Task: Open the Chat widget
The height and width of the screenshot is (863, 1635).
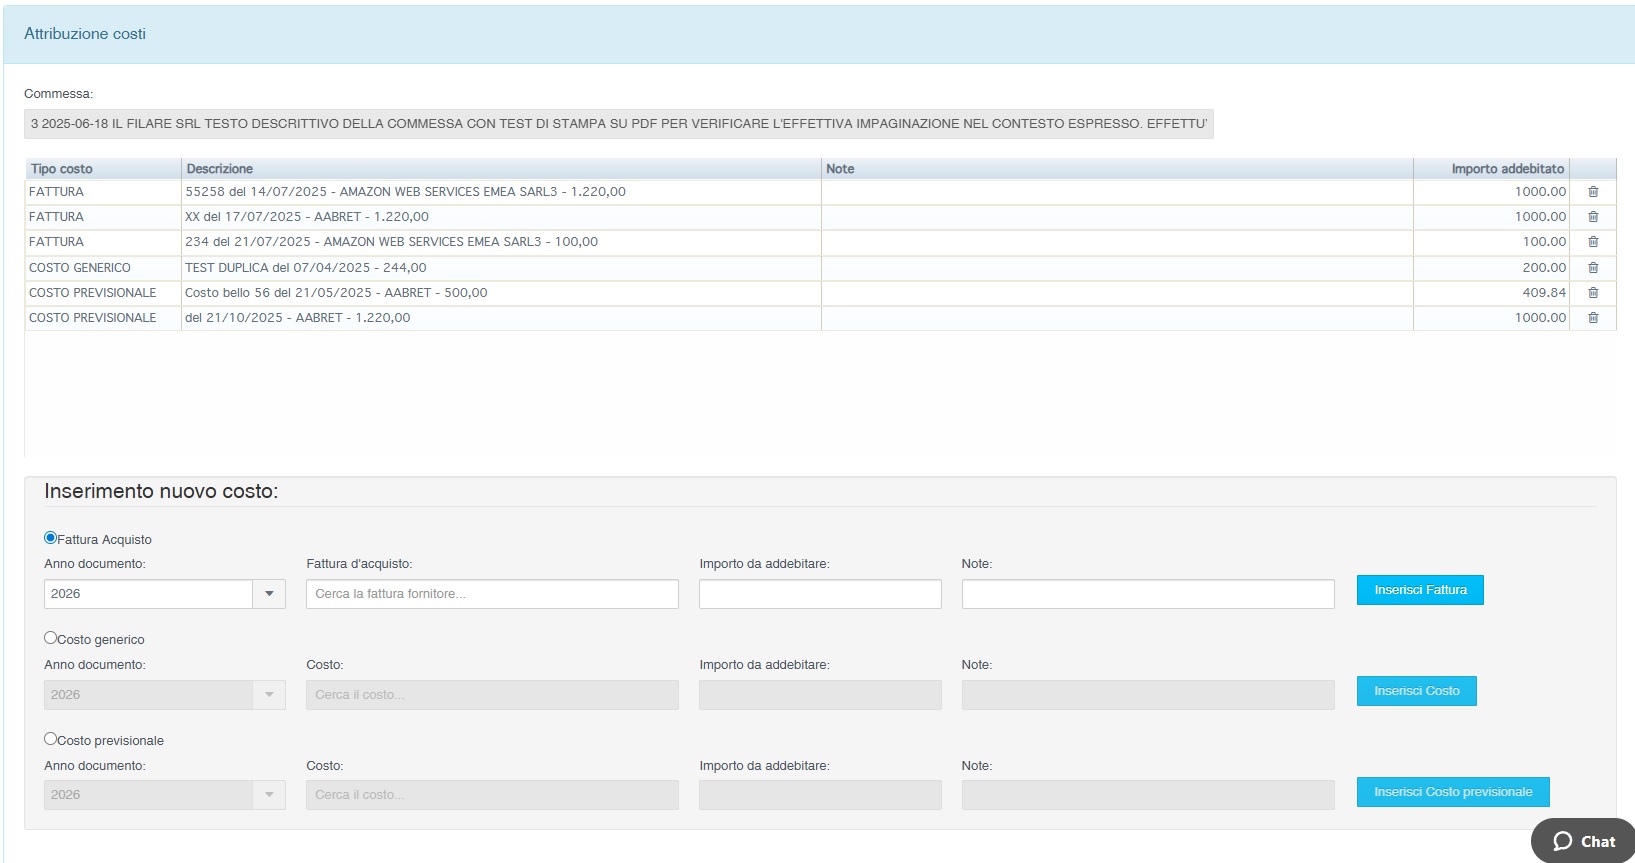Action: tap(1584, 841)
